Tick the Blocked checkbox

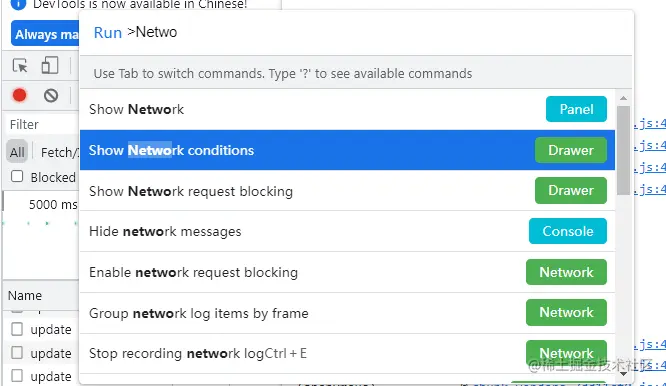click(x=17, y=176)
